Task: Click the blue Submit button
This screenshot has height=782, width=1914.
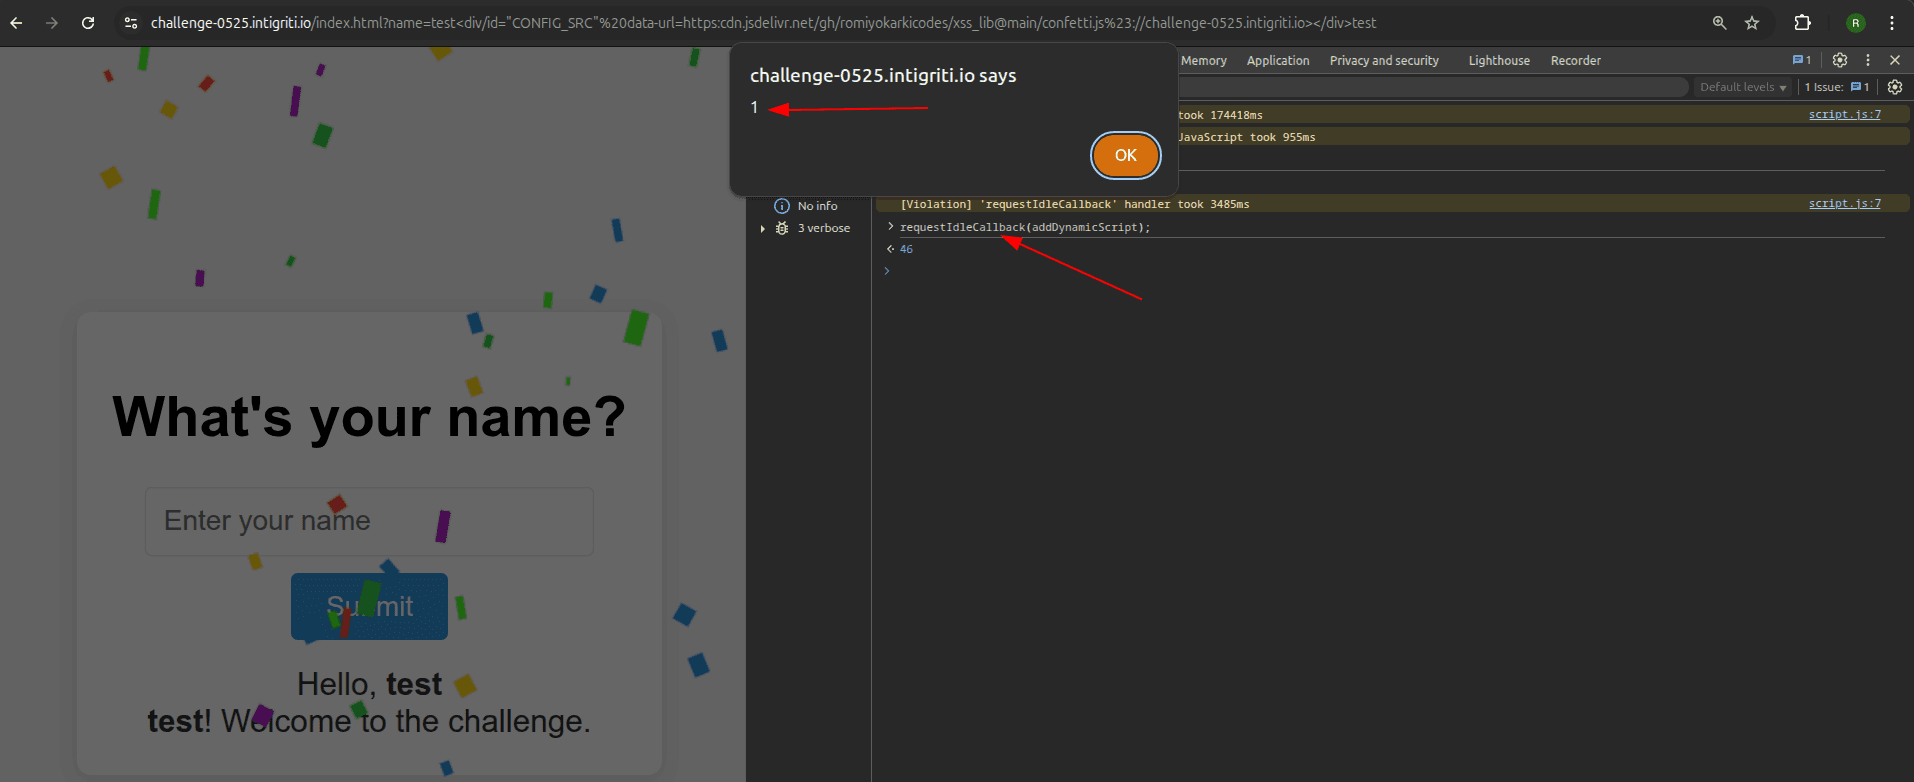Action: 369,606
